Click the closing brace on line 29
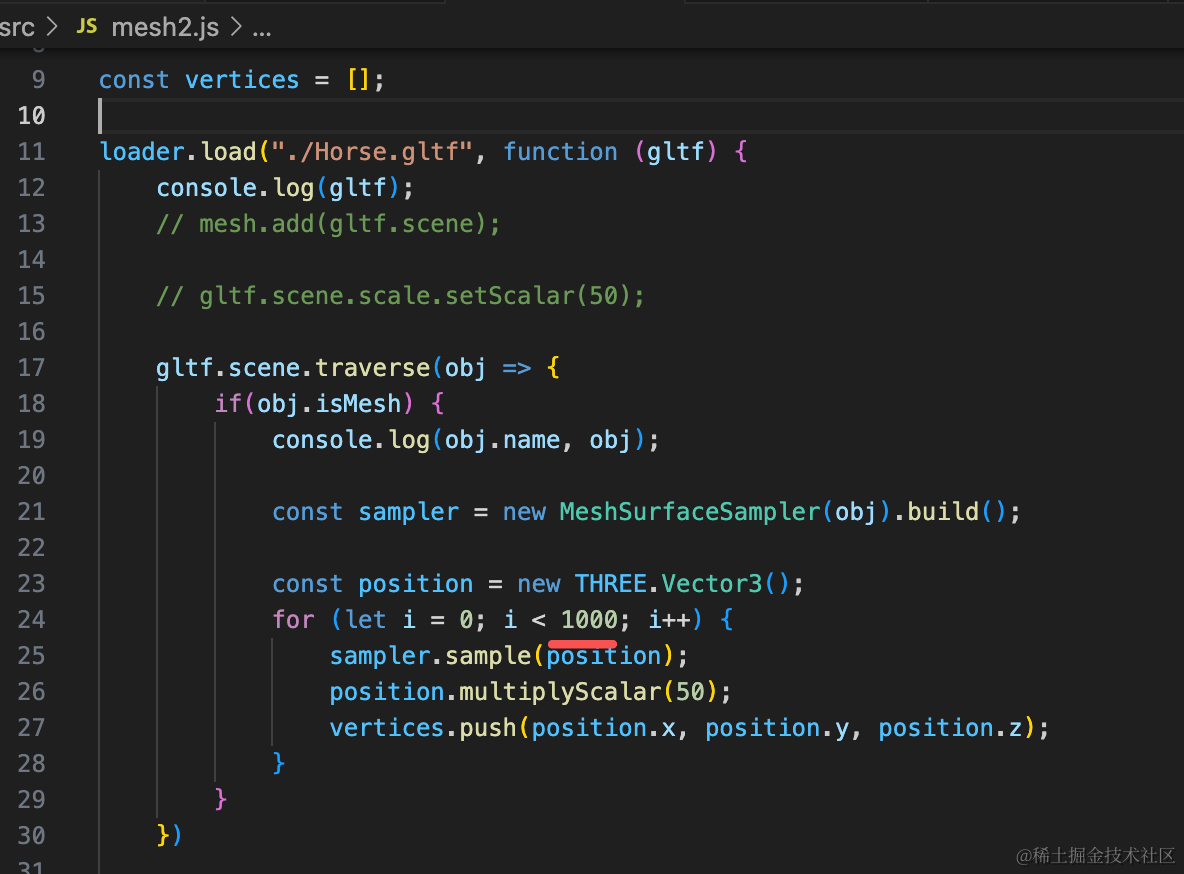 pyautogui.click(x=220, y=798)
